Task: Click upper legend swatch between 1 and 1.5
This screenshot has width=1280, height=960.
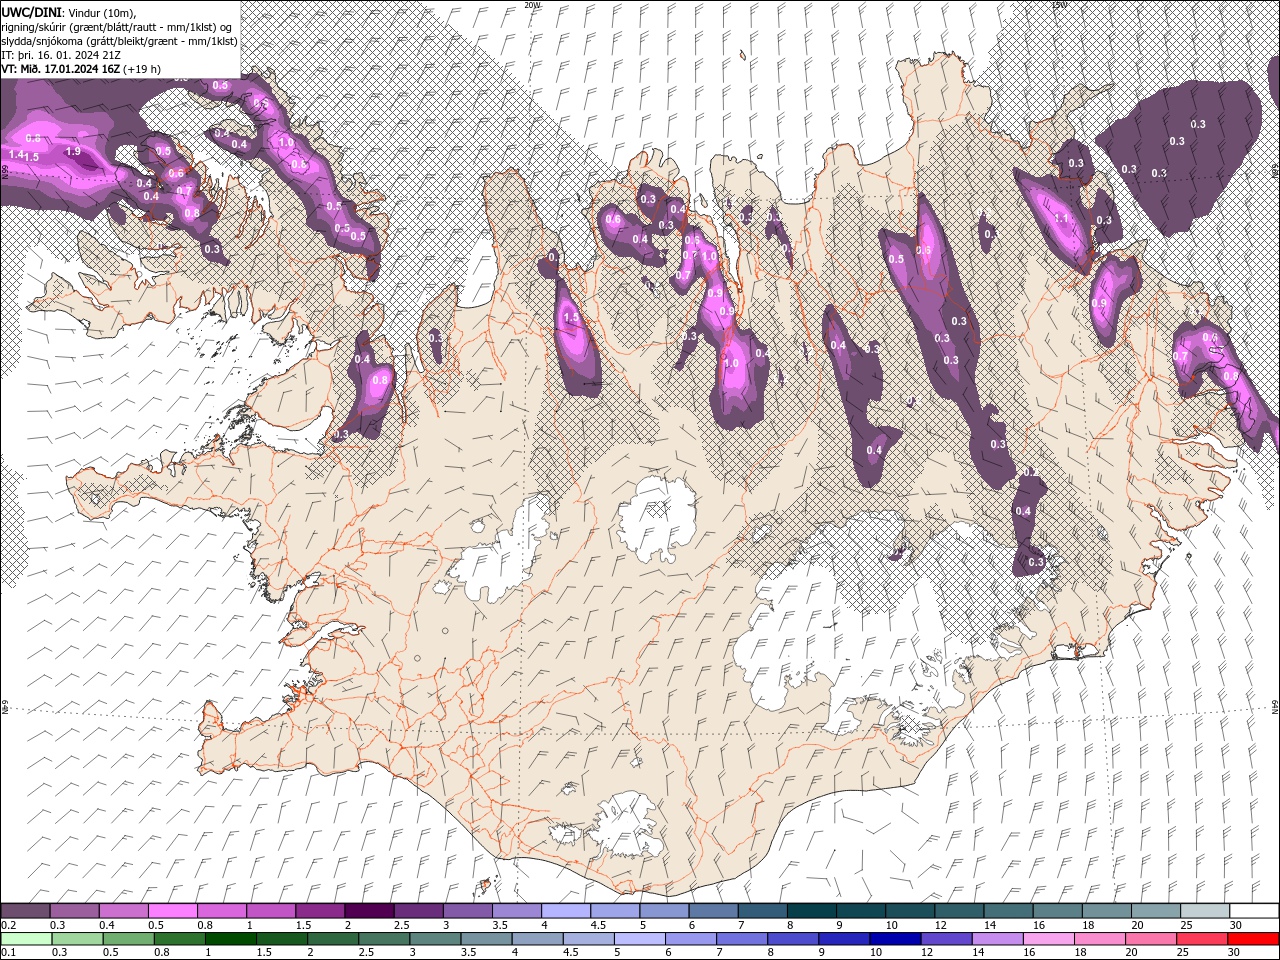Action: pyautogui.click(x=270, y=911)
